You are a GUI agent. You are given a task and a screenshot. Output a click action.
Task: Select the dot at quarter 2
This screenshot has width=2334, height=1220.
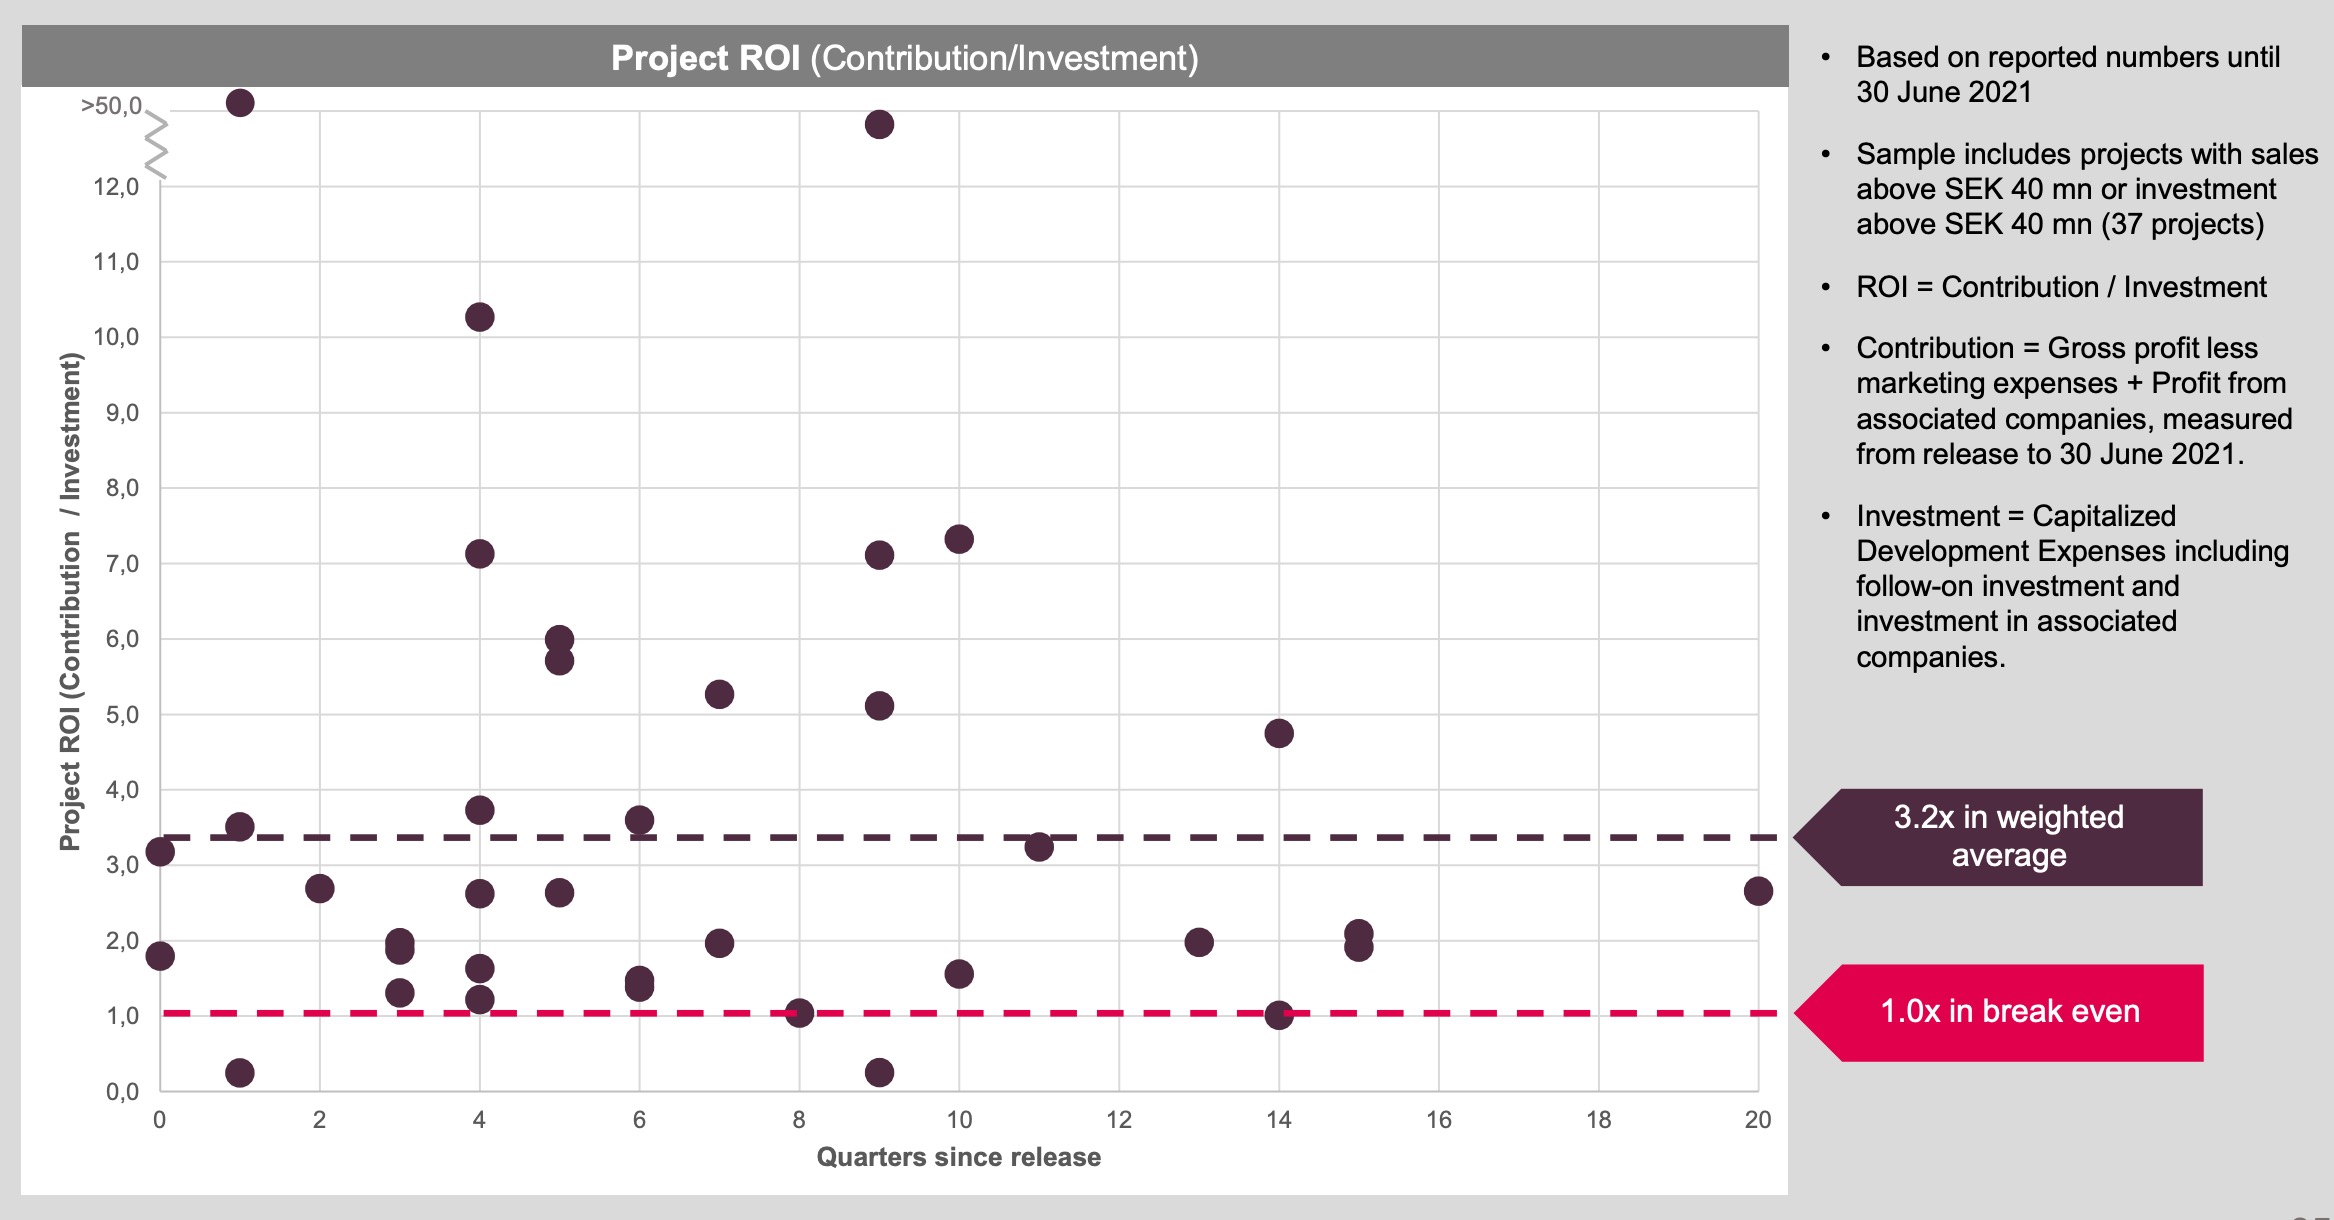click(x=320, y=888)
